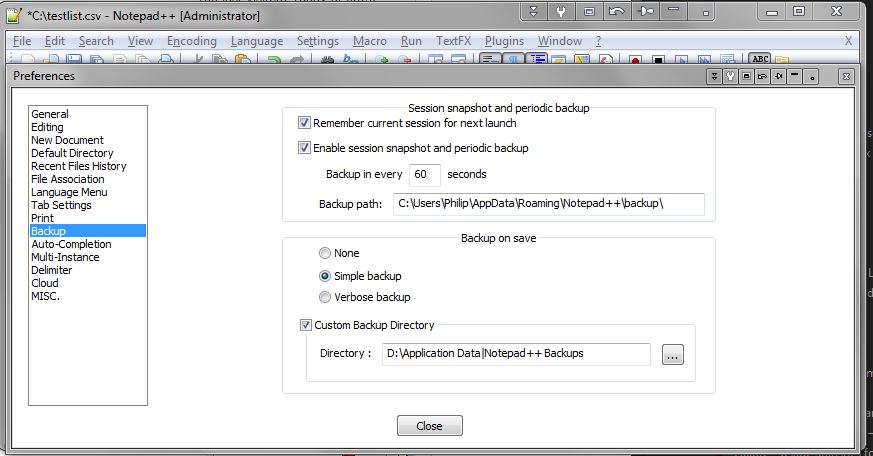Click the Zoom Out toolbar icon
873x456 pixels.
point(405,58)
